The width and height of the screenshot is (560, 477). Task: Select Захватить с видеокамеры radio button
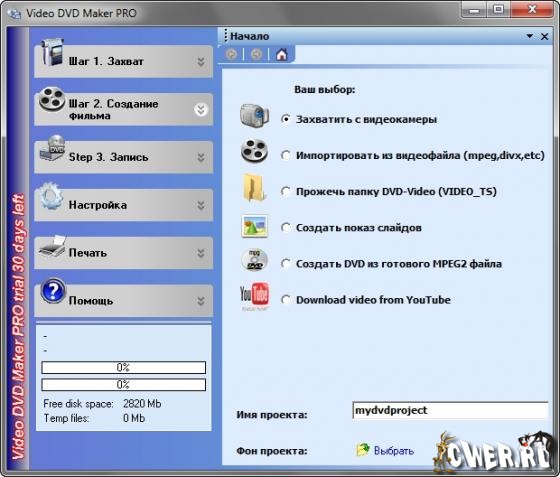pos(286,119)
